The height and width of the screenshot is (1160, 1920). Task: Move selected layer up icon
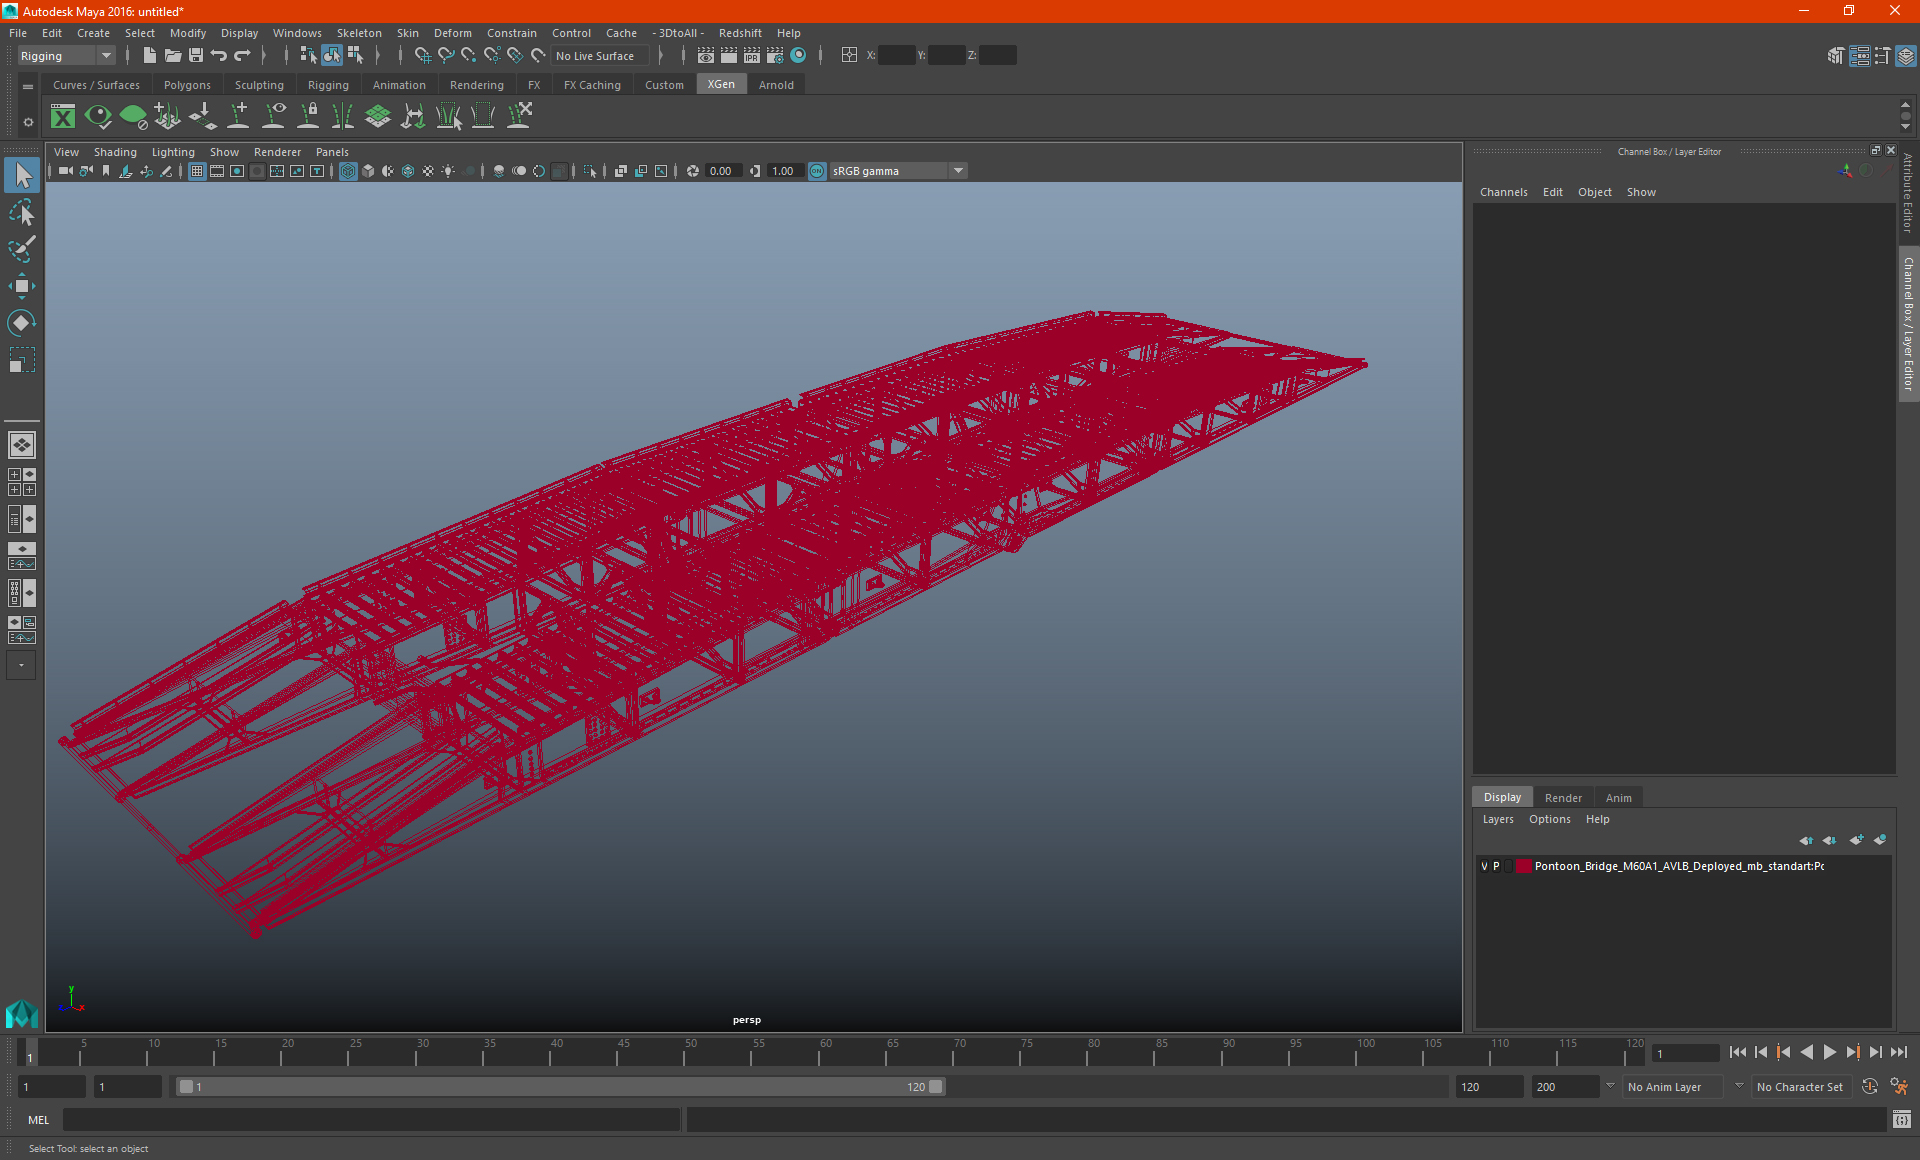1806,840
